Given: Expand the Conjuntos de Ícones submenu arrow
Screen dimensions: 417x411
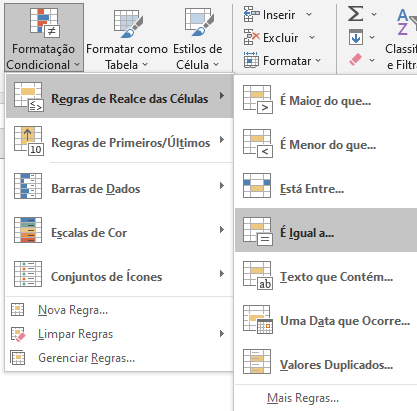Looking at the screenshot, I should [x=222, y=273].
